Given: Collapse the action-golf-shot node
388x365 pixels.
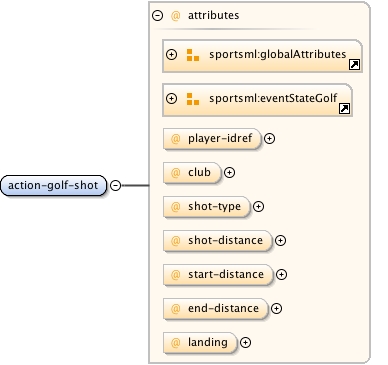Looking at the screenshot, I should tap(115, 185).
